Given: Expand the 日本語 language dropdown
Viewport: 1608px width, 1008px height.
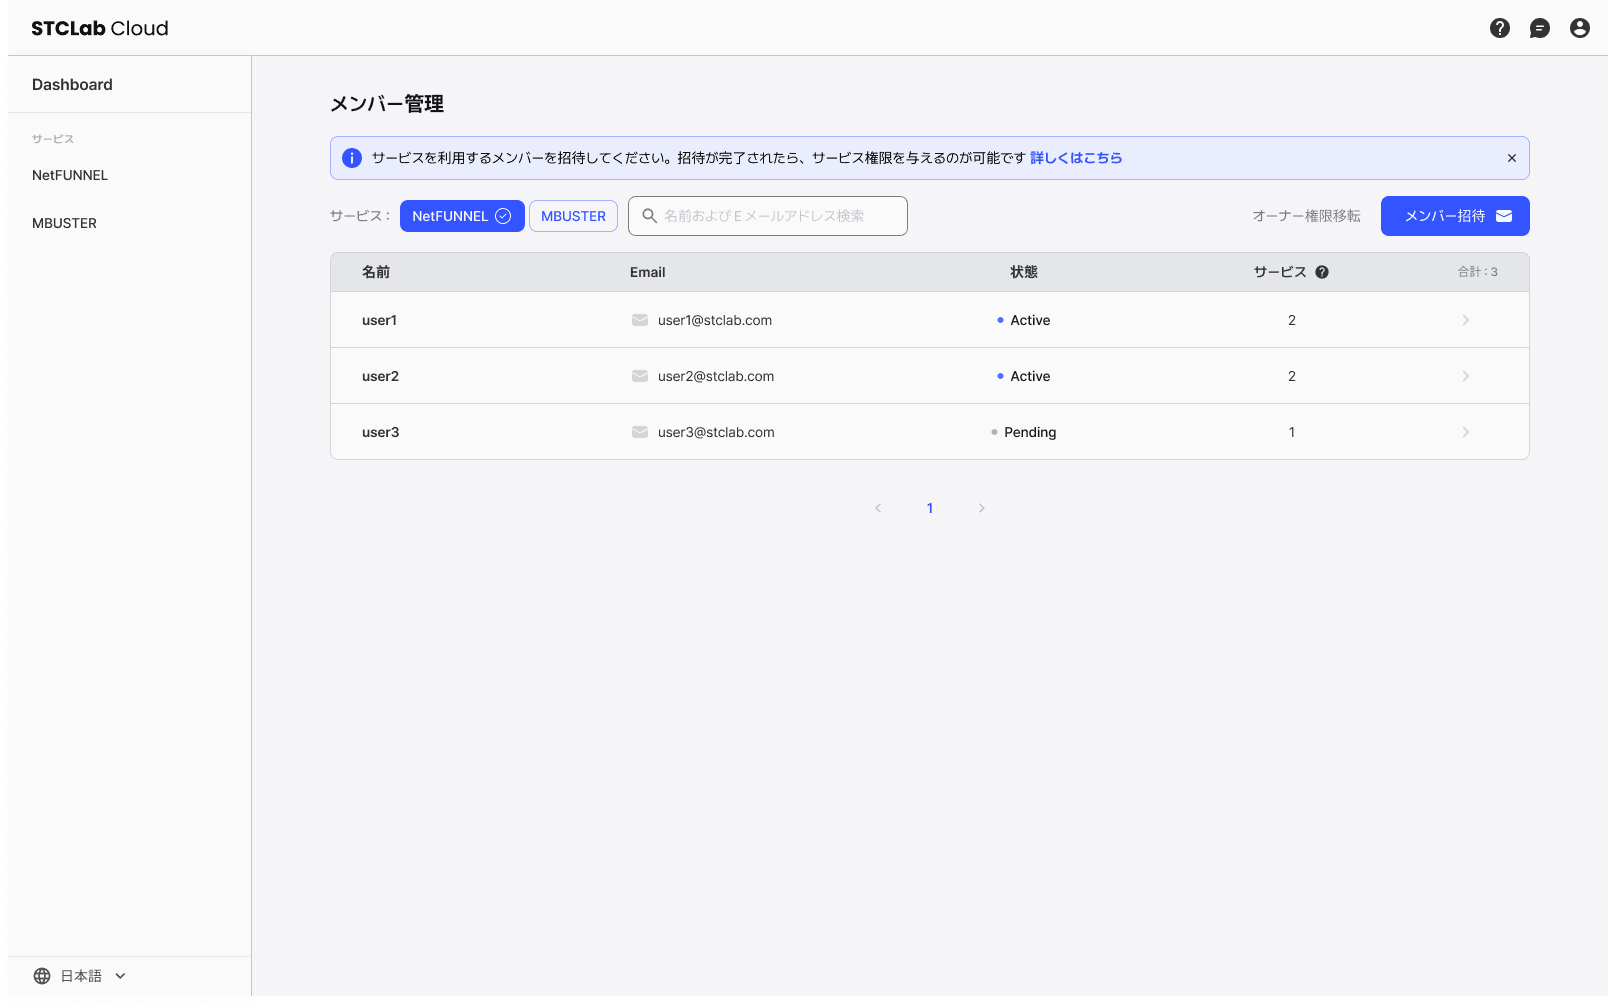Looking at the screenshot, I should (80, 976).
